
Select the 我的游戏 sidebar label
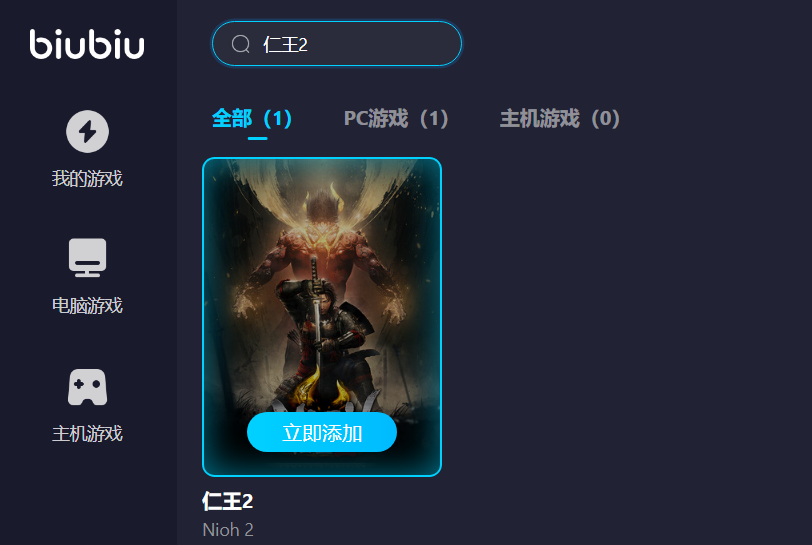coord(87,178)
